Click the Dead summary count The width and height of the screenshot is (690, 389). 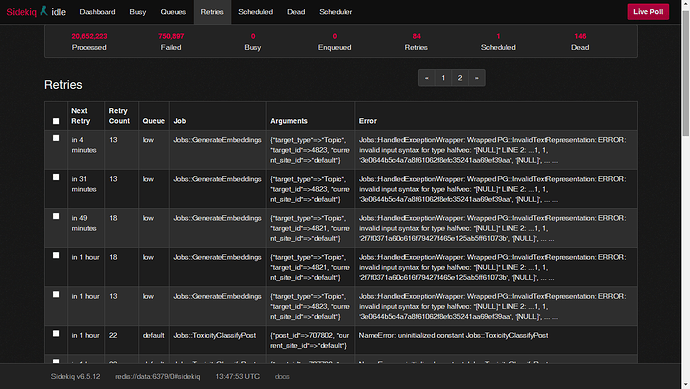point(580,36)
